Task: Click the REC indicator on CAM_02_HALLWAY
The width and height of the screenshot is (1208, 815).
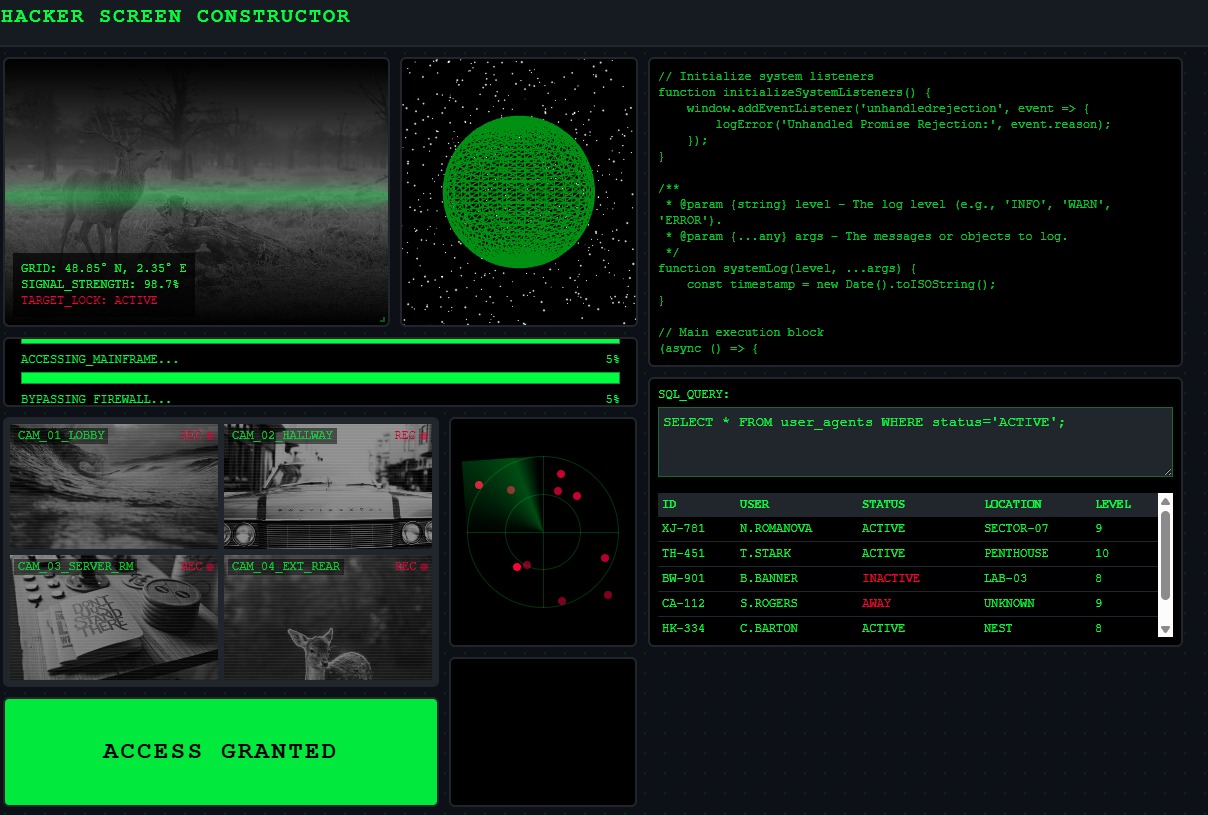Action: click(411, 435)
